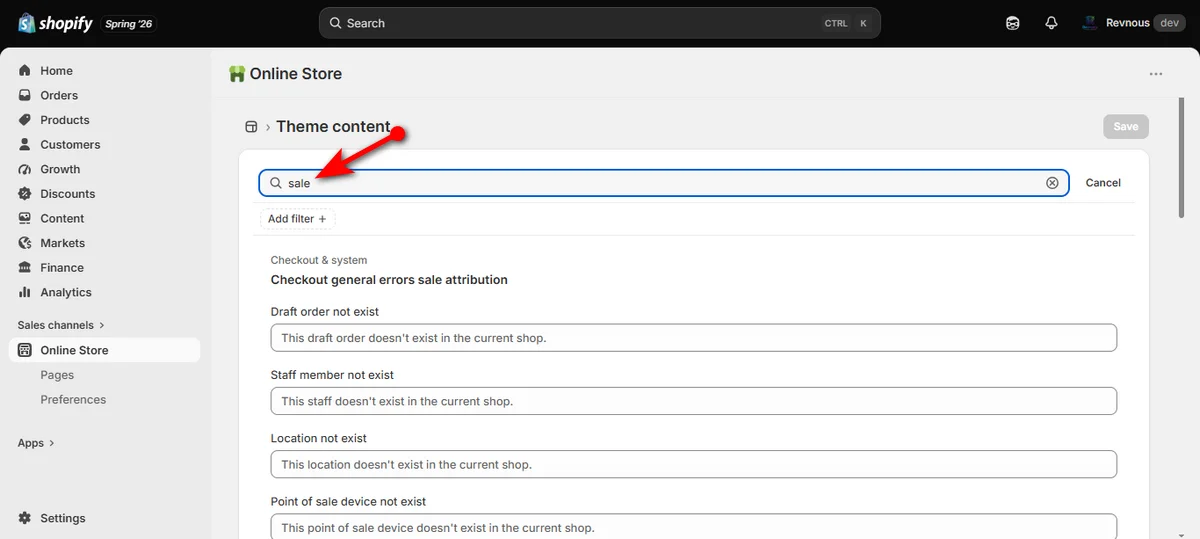Viewport: 1200px width, 539px height.
Task: Open Pages under Online Store
Action: [57, 375]
